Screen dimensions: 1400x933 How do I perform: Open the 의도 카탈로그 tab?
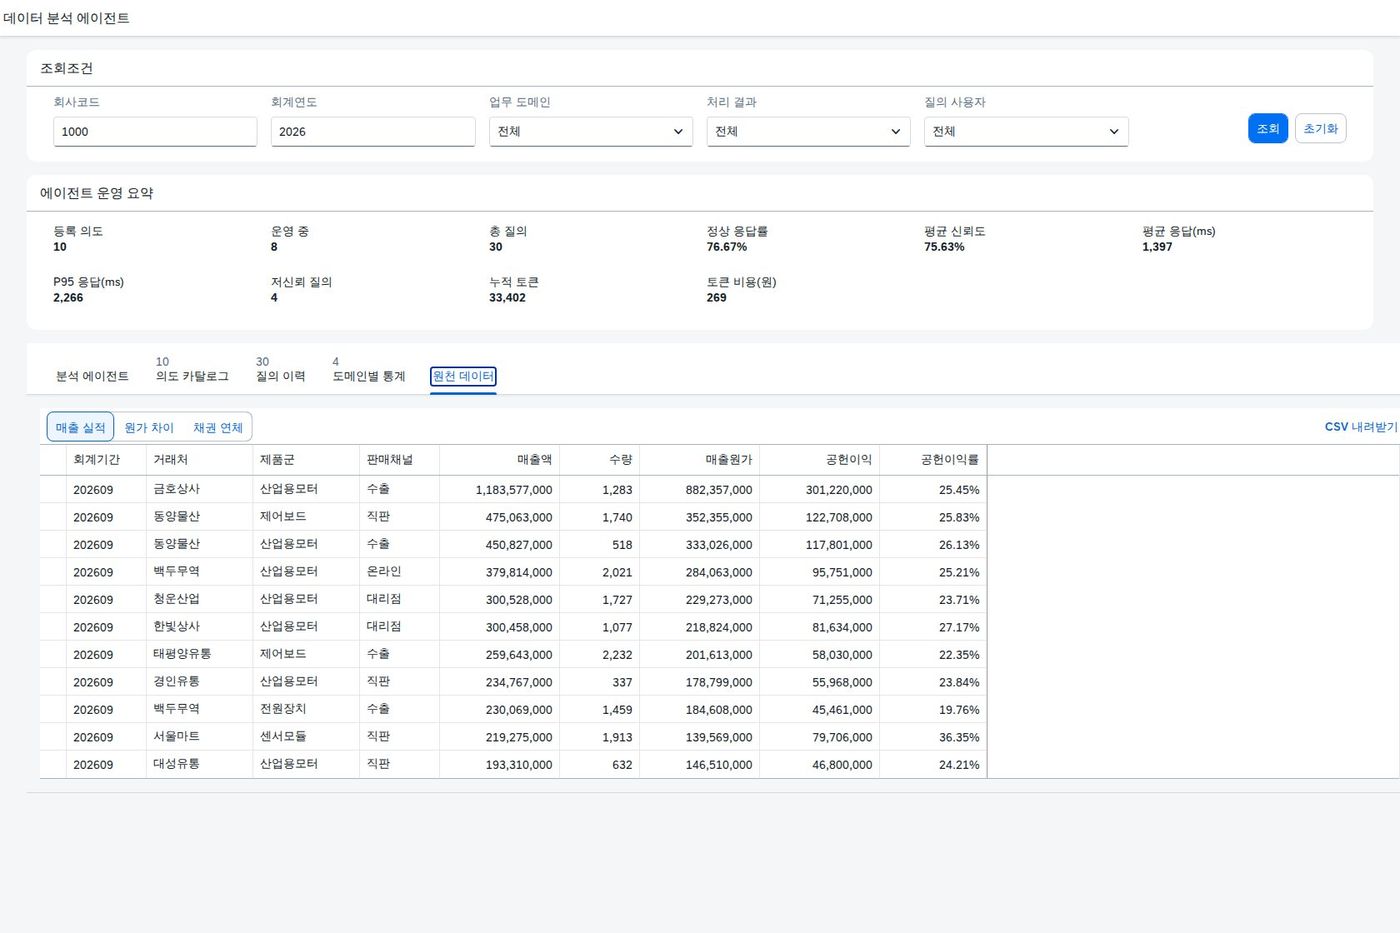click(x=192, y=376)
